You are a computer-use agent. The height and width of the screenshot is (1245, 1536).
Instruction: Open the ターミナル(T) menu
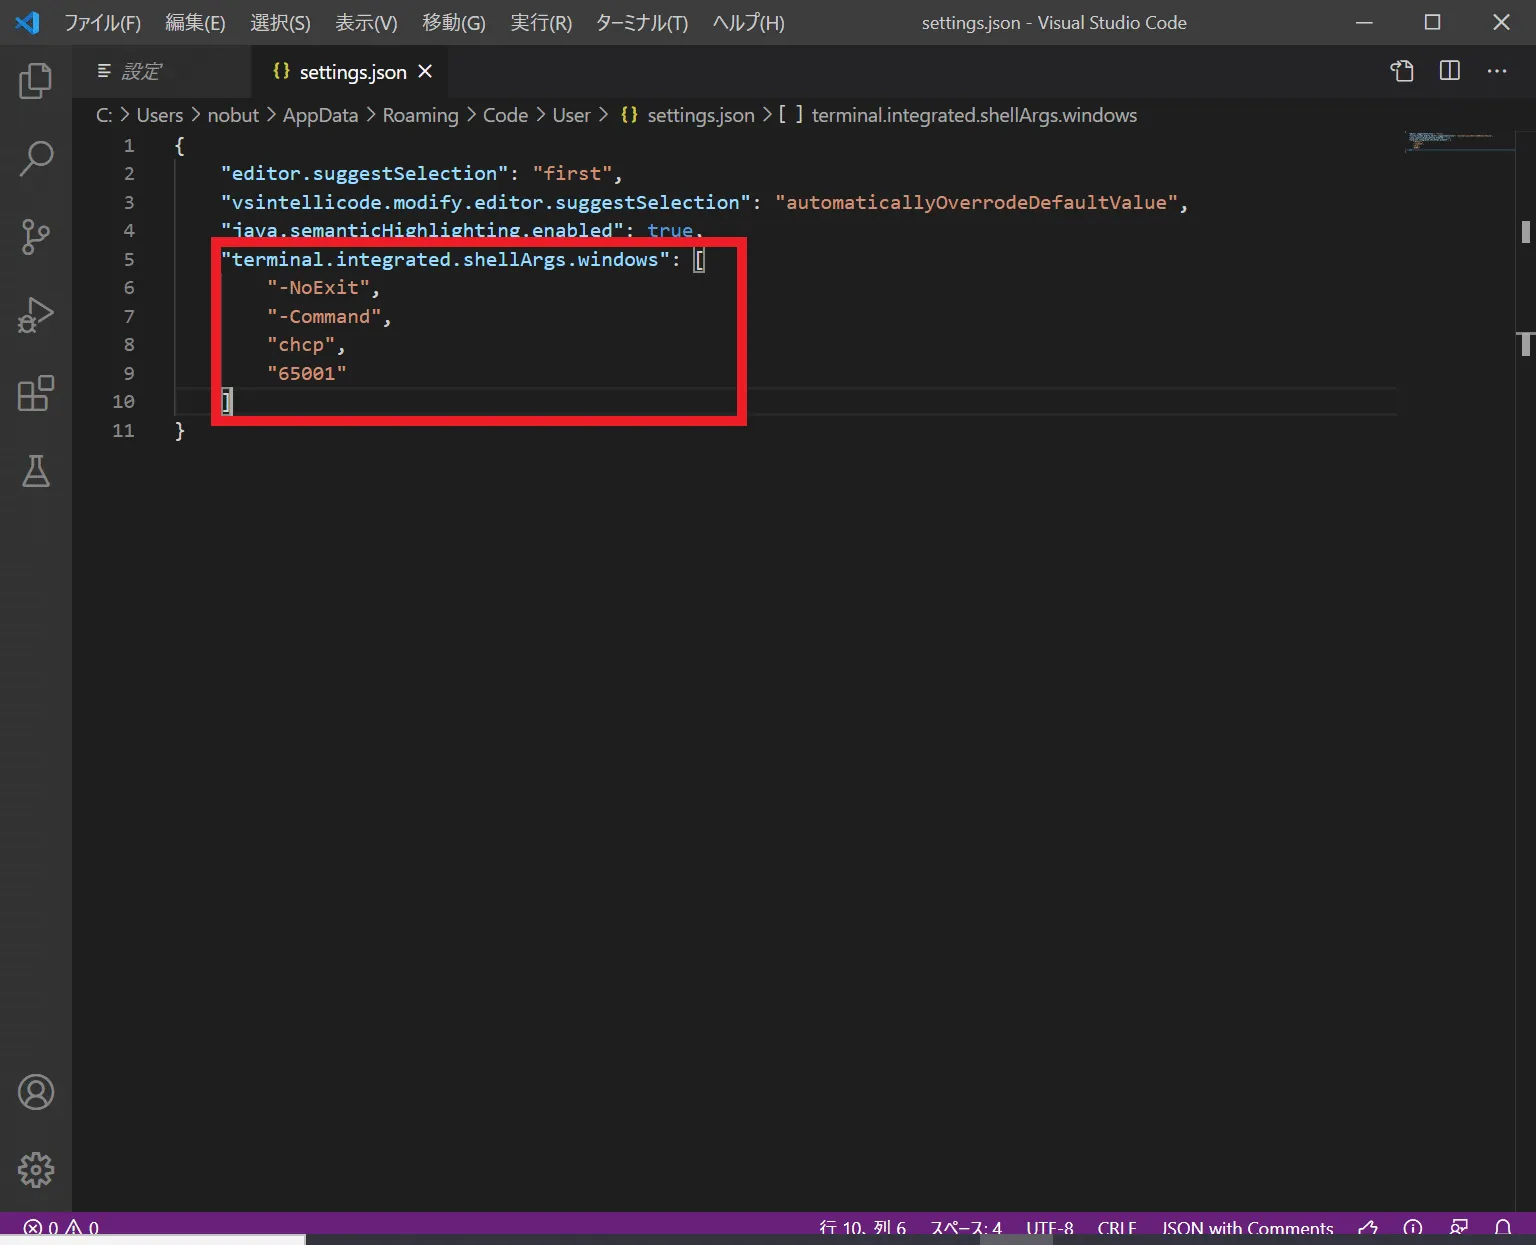[x=642, y=22]
